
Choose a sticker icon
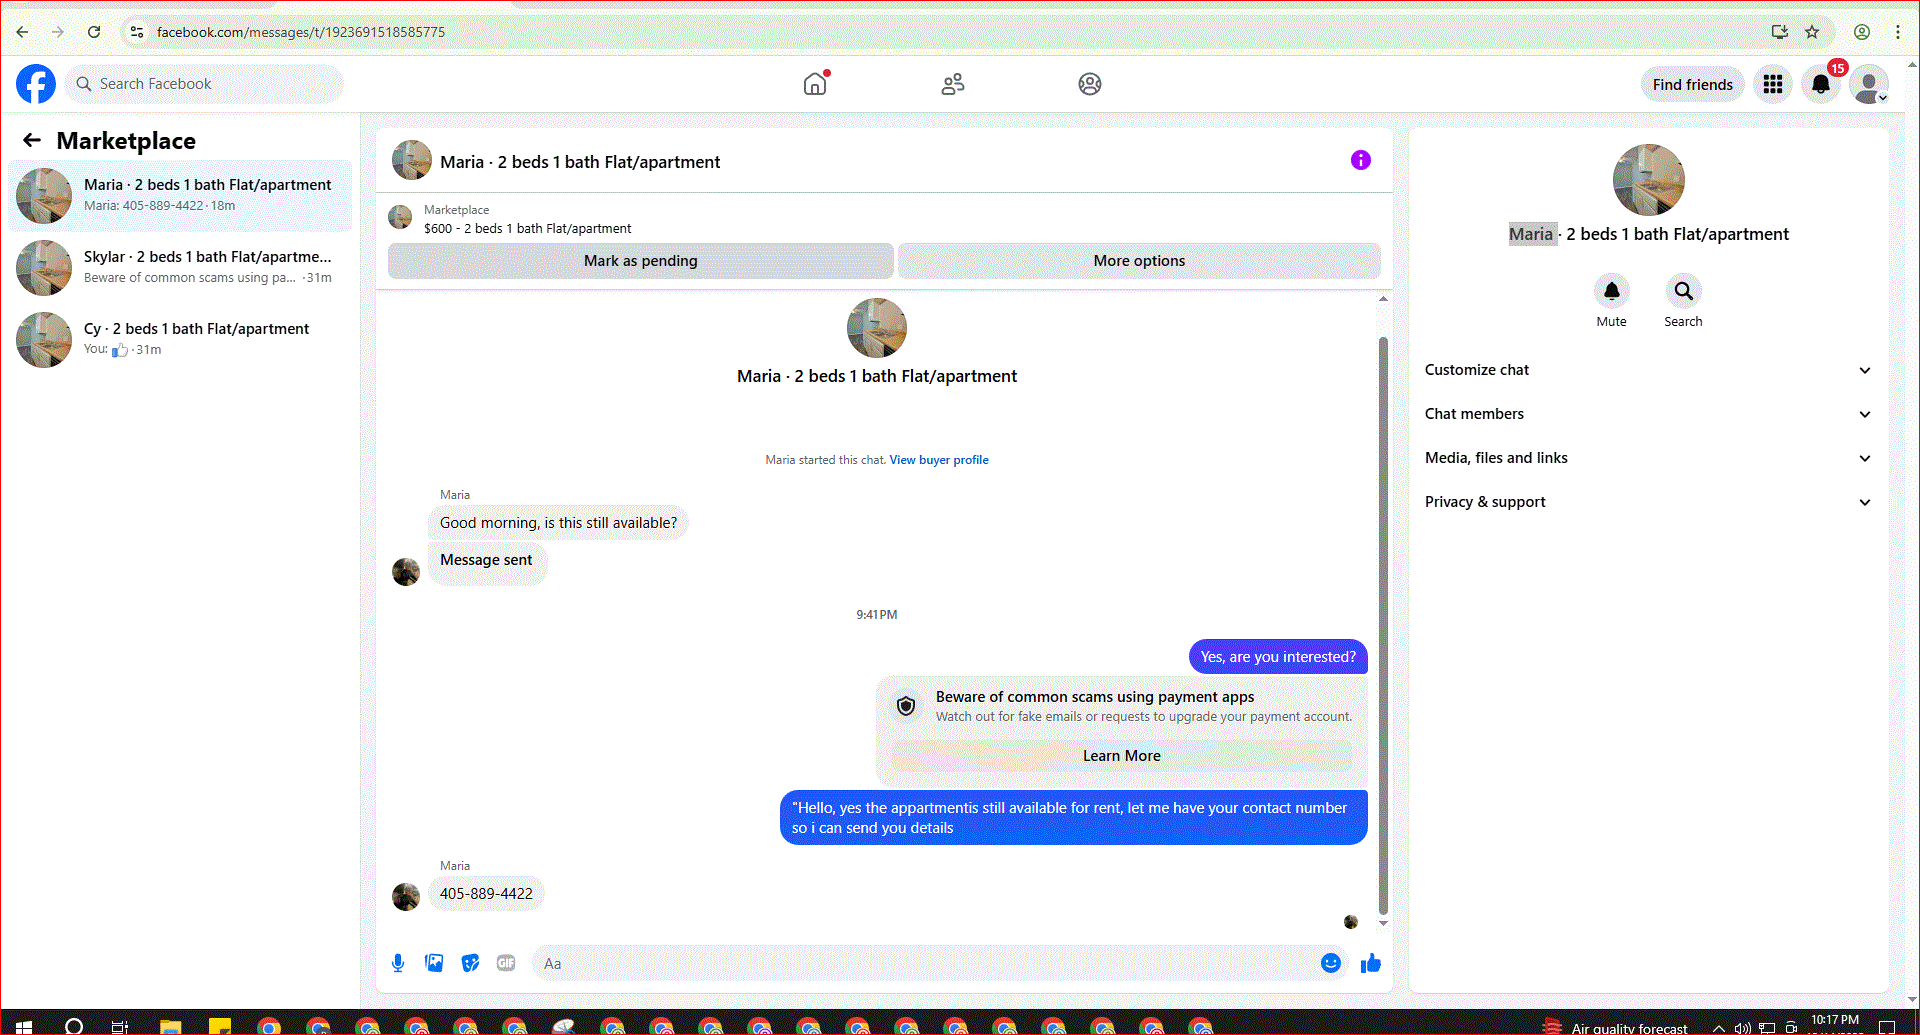(470, 963)
